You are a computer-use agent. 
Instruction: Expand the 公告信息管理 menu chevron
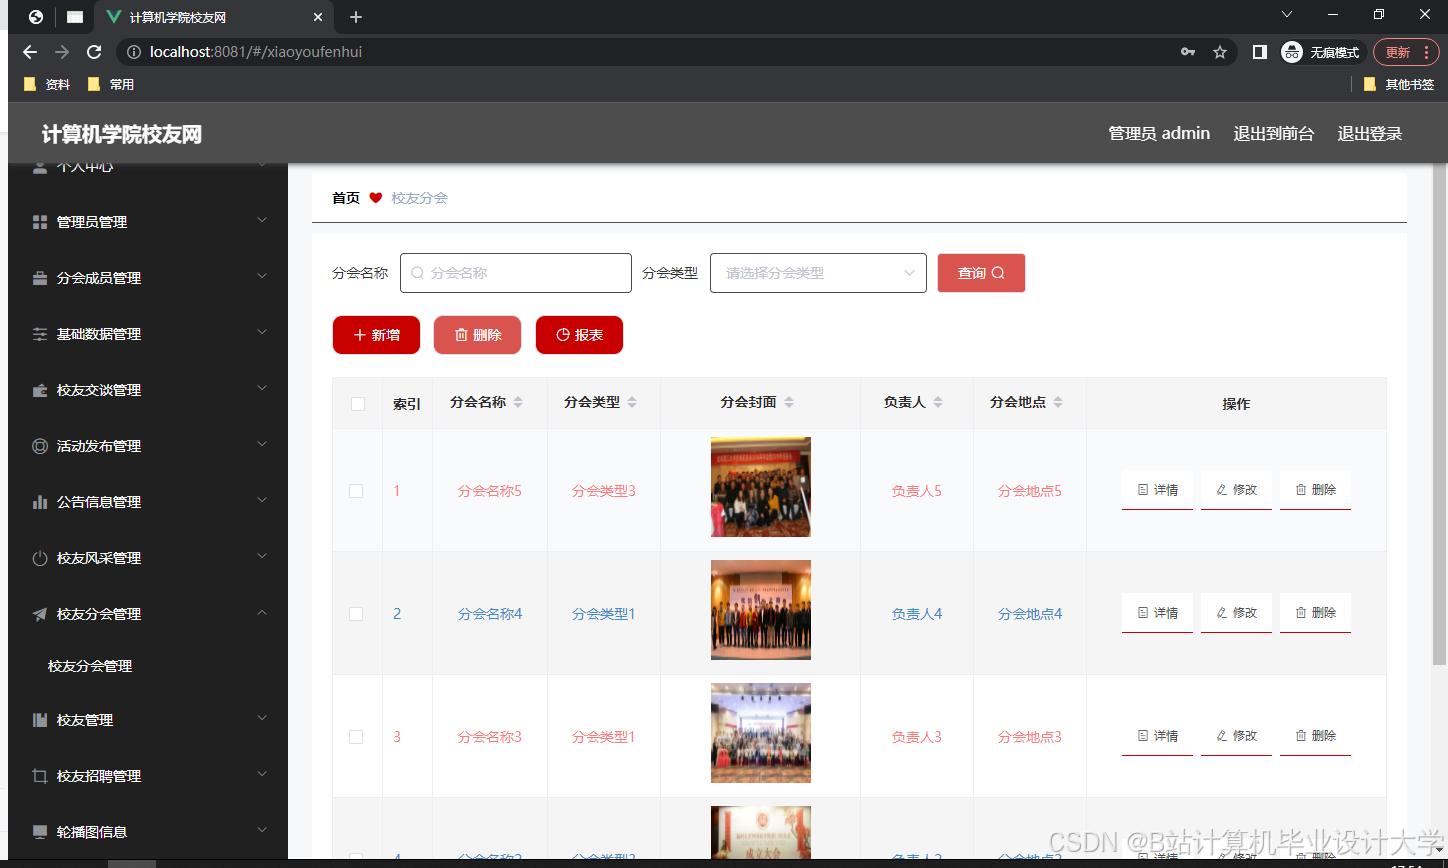click(x=262, y=500)
